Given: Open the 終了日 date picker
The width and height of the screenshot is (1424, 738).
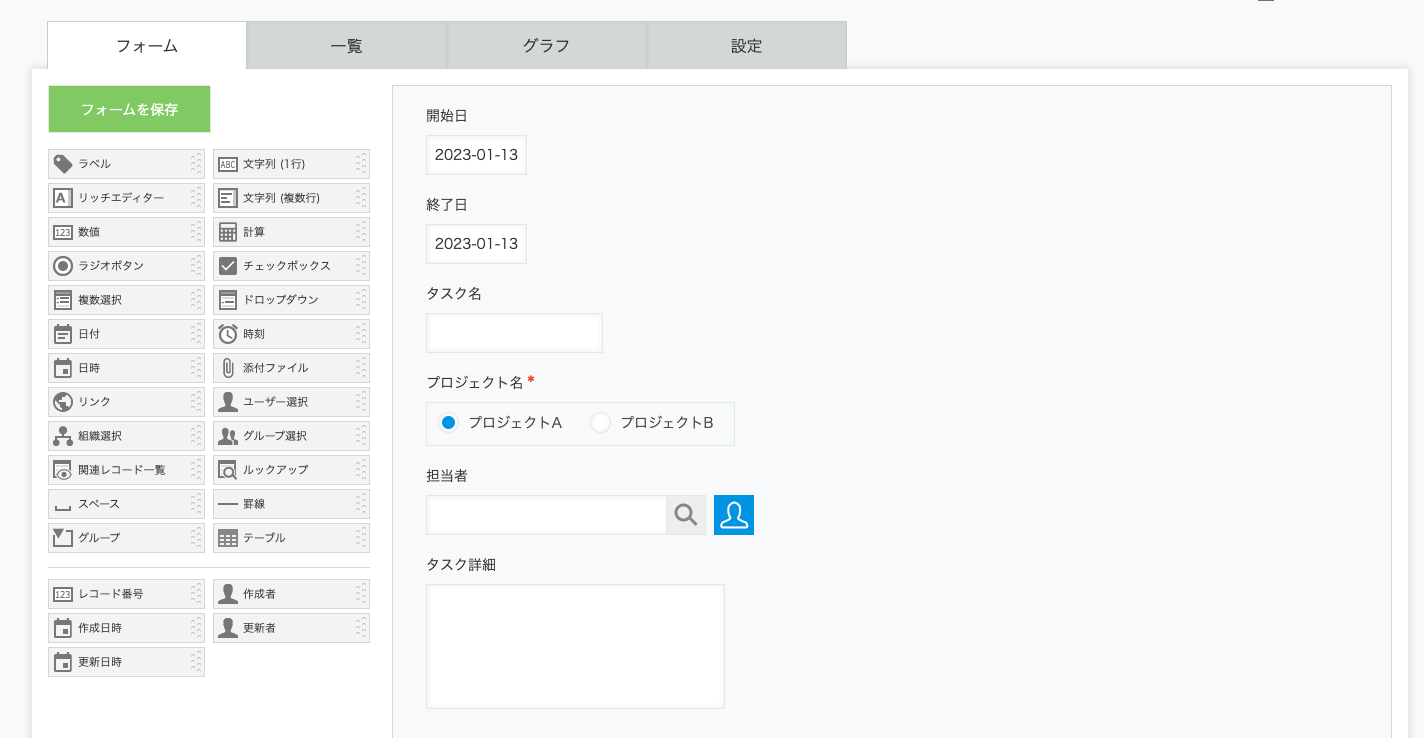Looking at the screenshot, I should point(476,244).
